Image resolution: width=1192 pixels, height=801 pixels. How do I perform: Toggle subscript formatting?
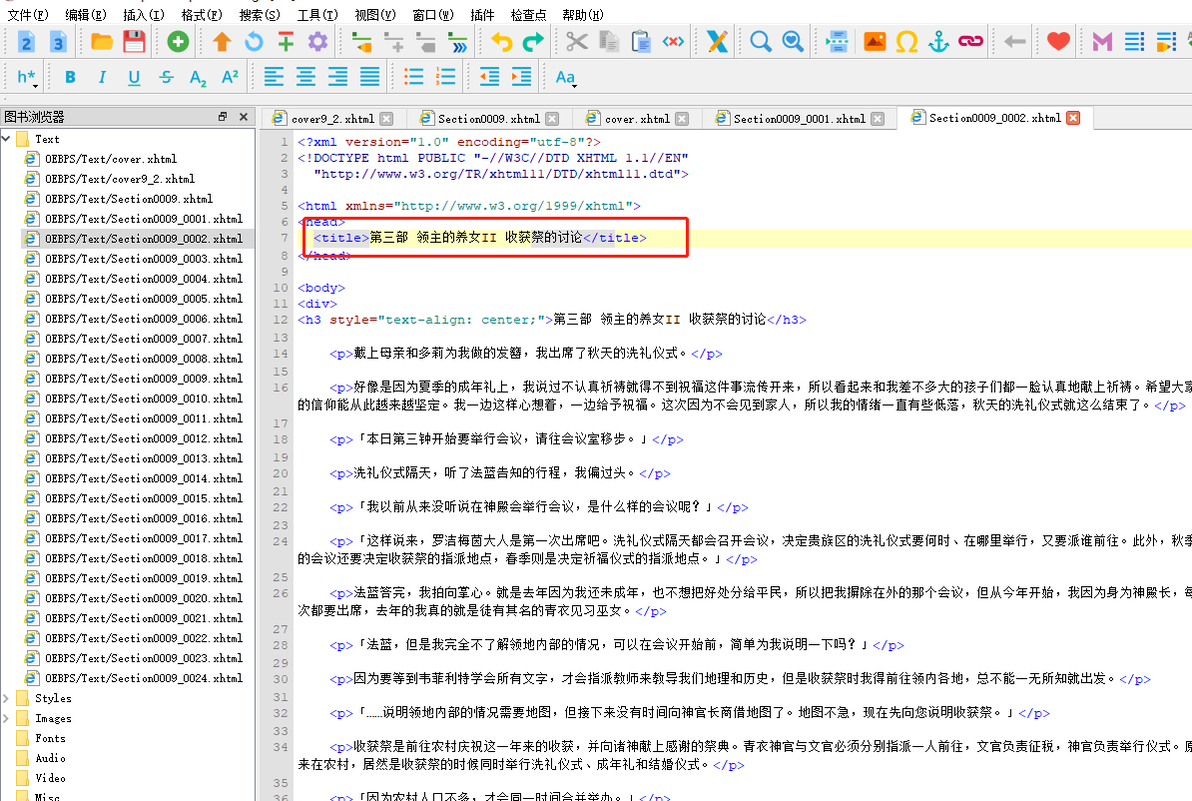198,78
